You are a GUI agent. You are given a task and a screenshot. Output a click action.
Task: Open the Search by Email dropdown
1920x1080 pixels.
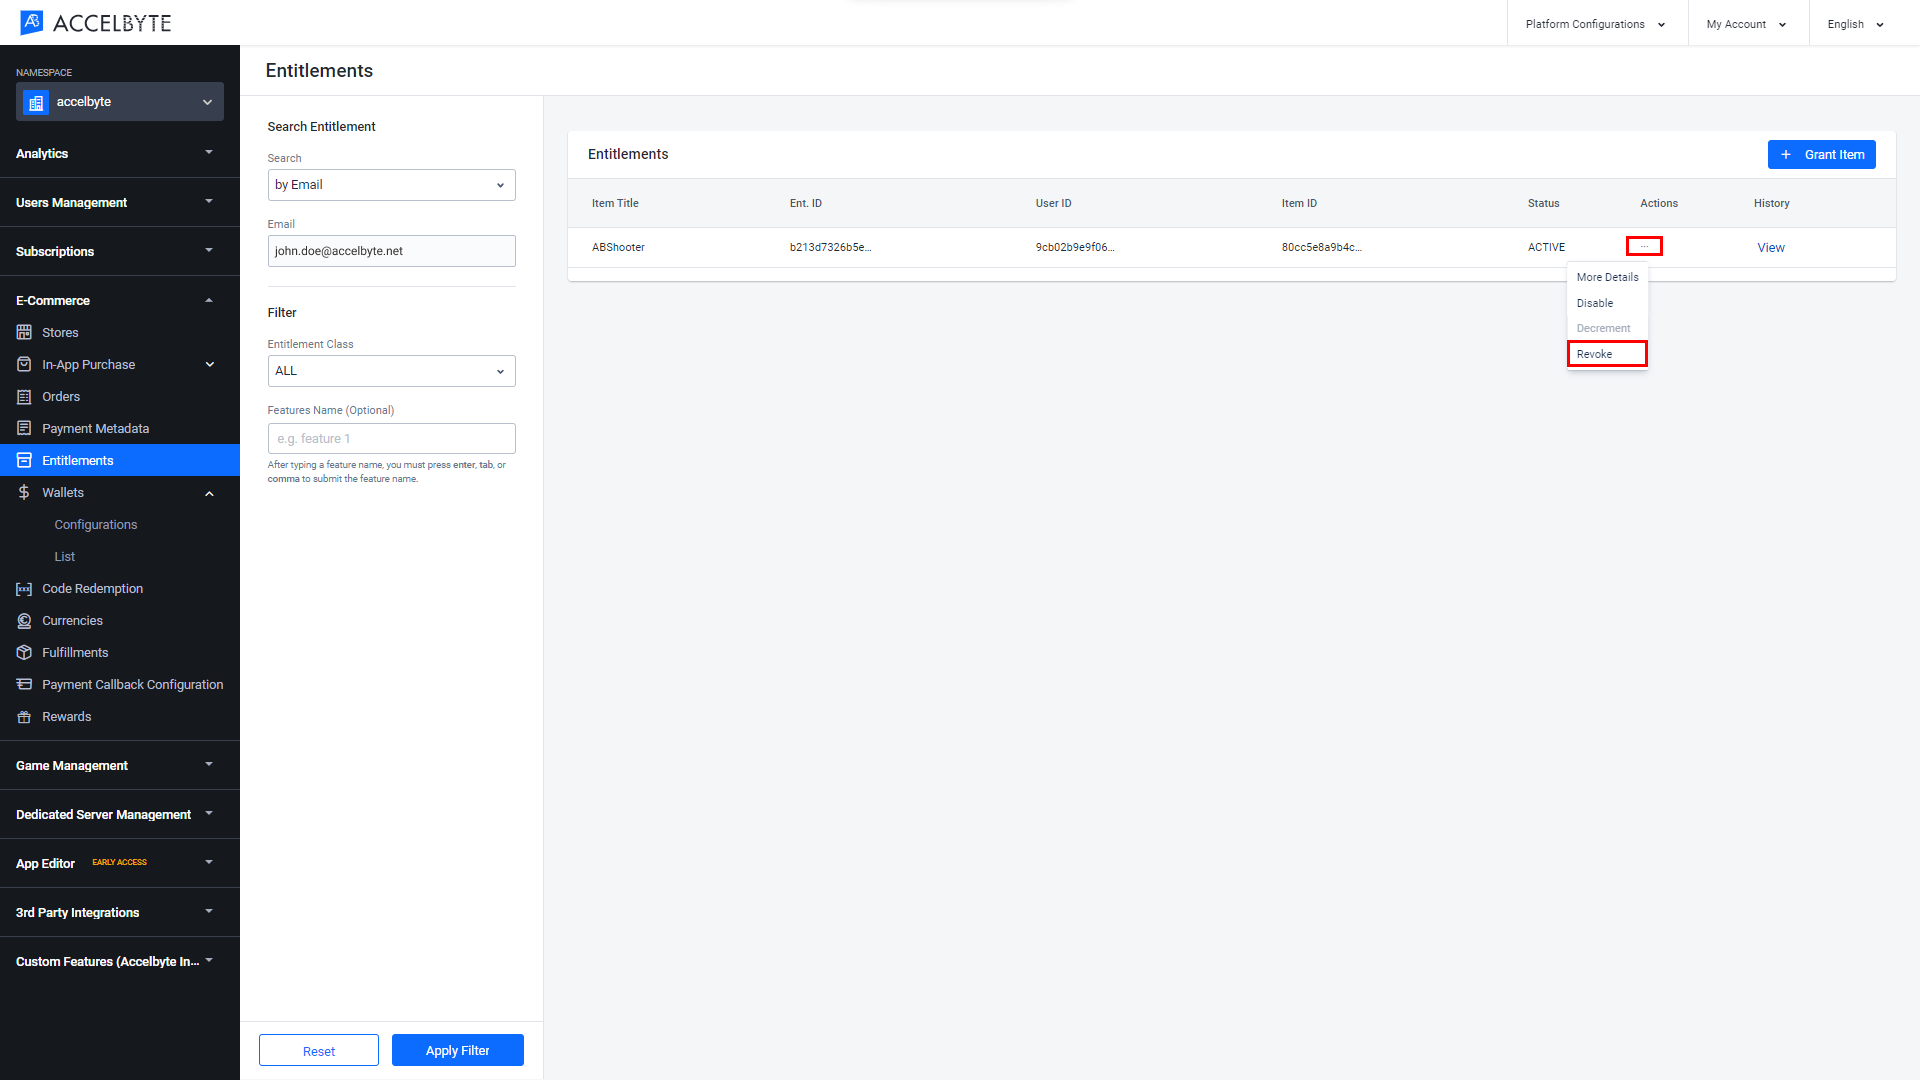click(390, 183)
